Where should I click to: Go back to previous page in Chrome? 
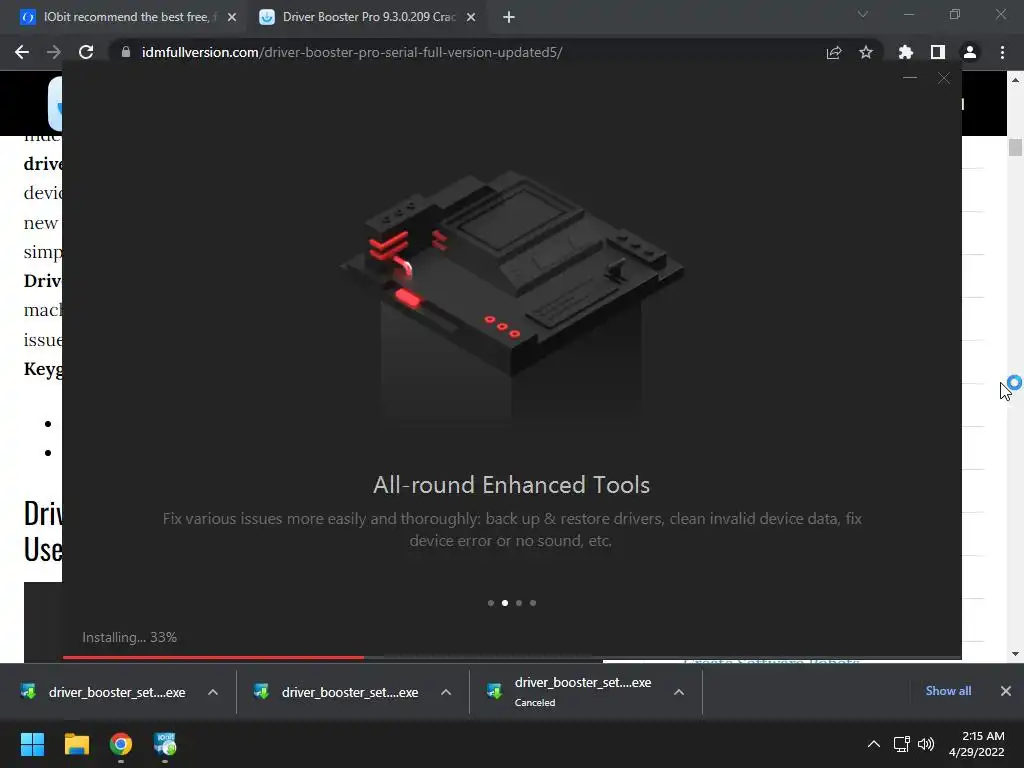coord(22,52)
